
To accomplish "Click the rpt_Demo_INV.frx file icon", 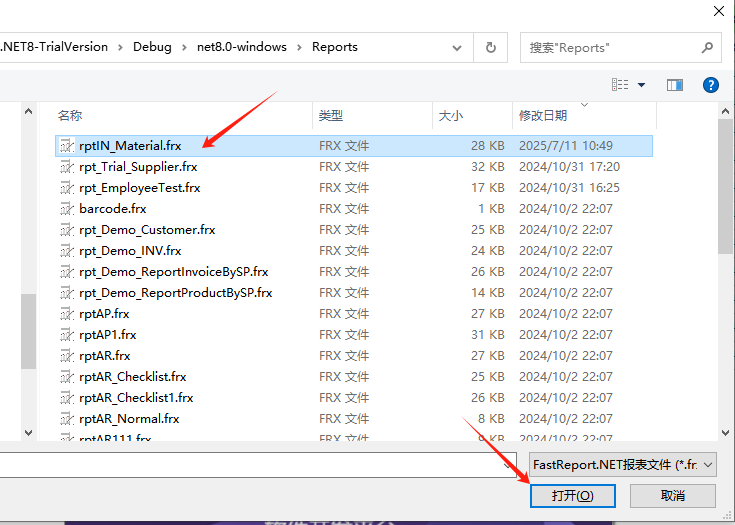I will pos(67,251).
